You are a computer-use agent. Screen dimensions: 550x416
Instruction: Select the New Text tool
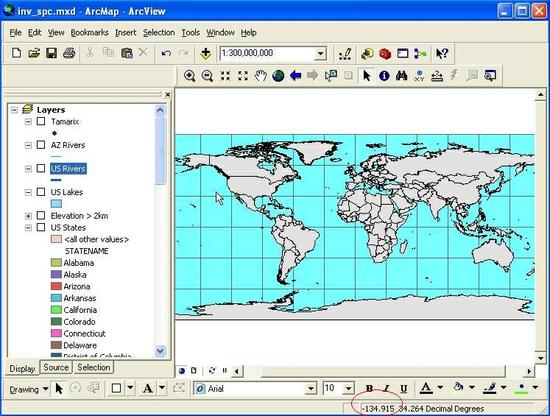148,388
